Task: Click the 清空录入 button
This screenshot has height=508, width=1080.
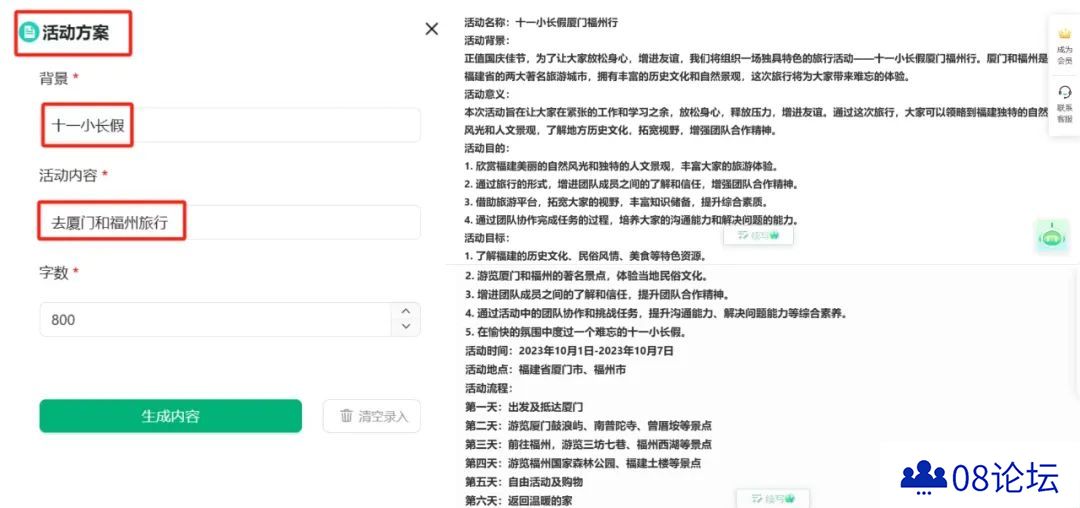Action: tap(372, 416)
